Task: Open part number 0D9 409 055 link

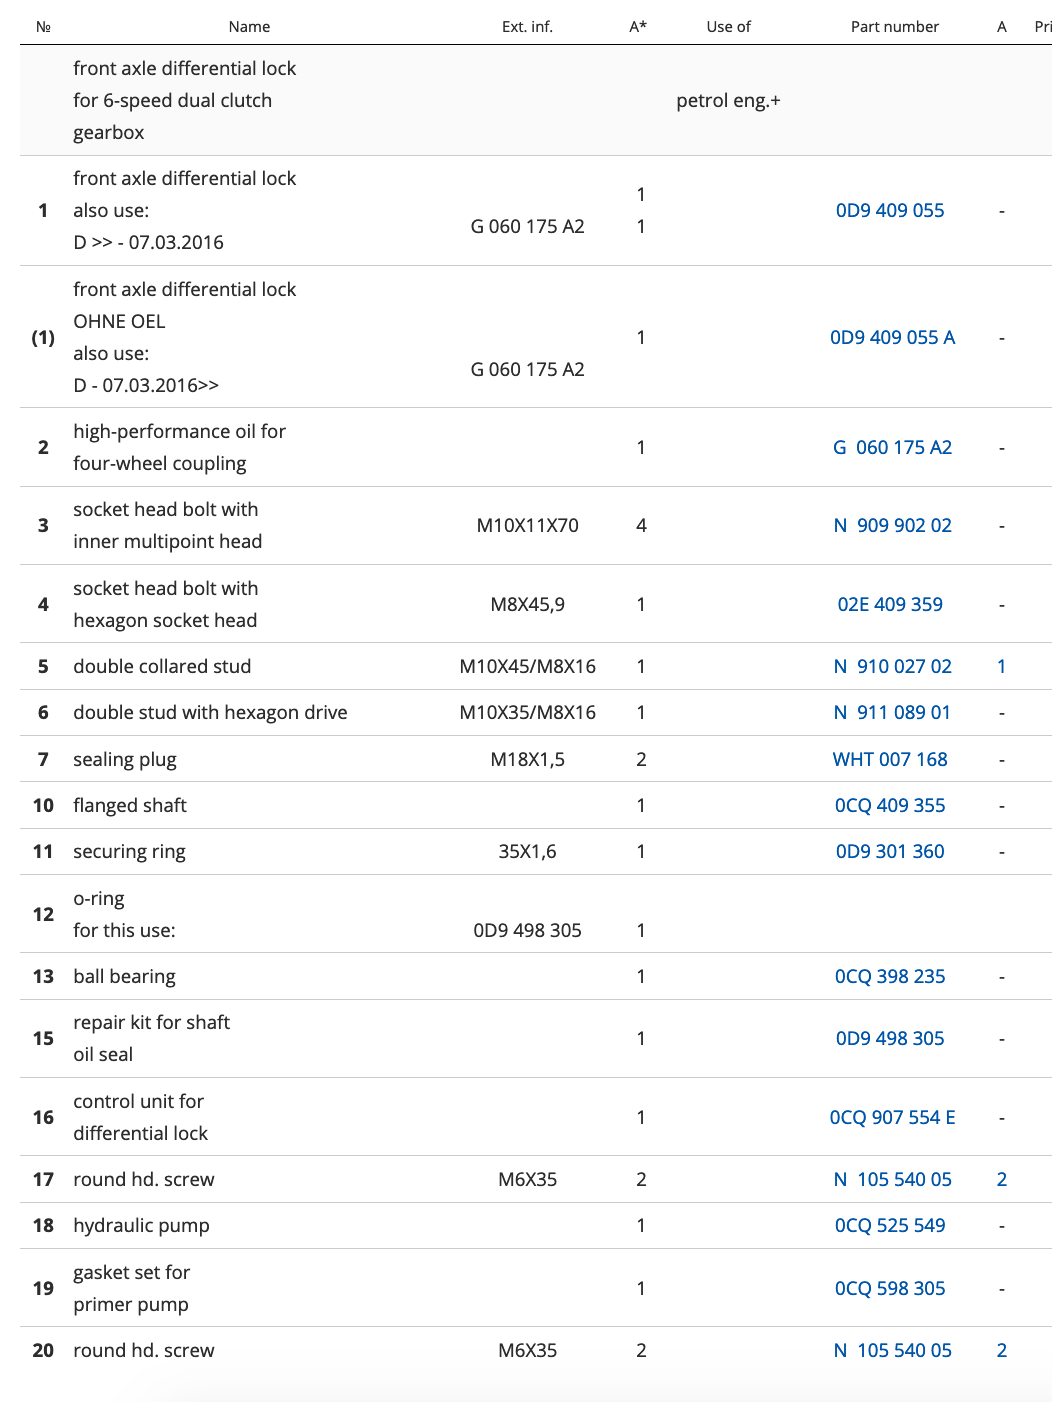Action: (x=890, y=211)
